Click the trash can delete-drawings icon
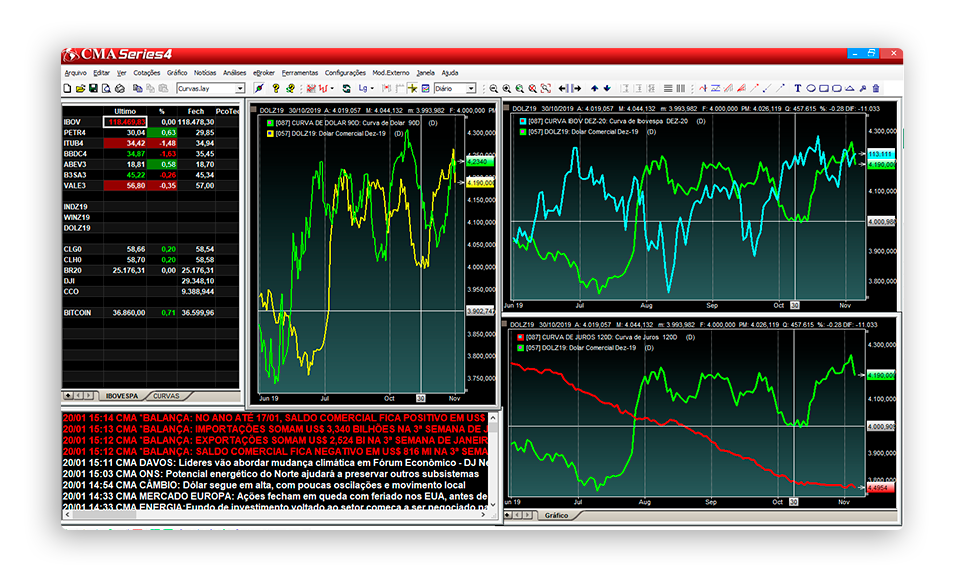Image resolution: width=964 pixels, height=578 pixels. tap(876, 89)
